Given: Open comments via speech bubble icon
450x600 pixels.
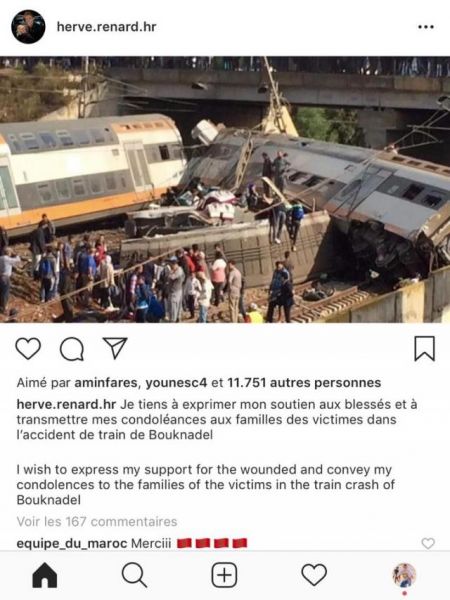Looking at the screenshot, I should [72, 349].
